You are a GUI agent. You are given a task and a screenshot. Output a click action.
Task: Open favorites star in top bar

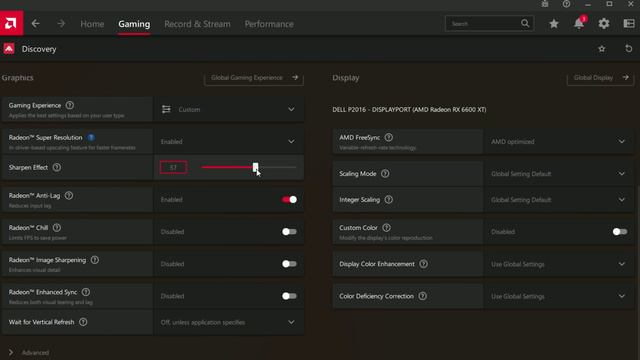tap(554, 24)
